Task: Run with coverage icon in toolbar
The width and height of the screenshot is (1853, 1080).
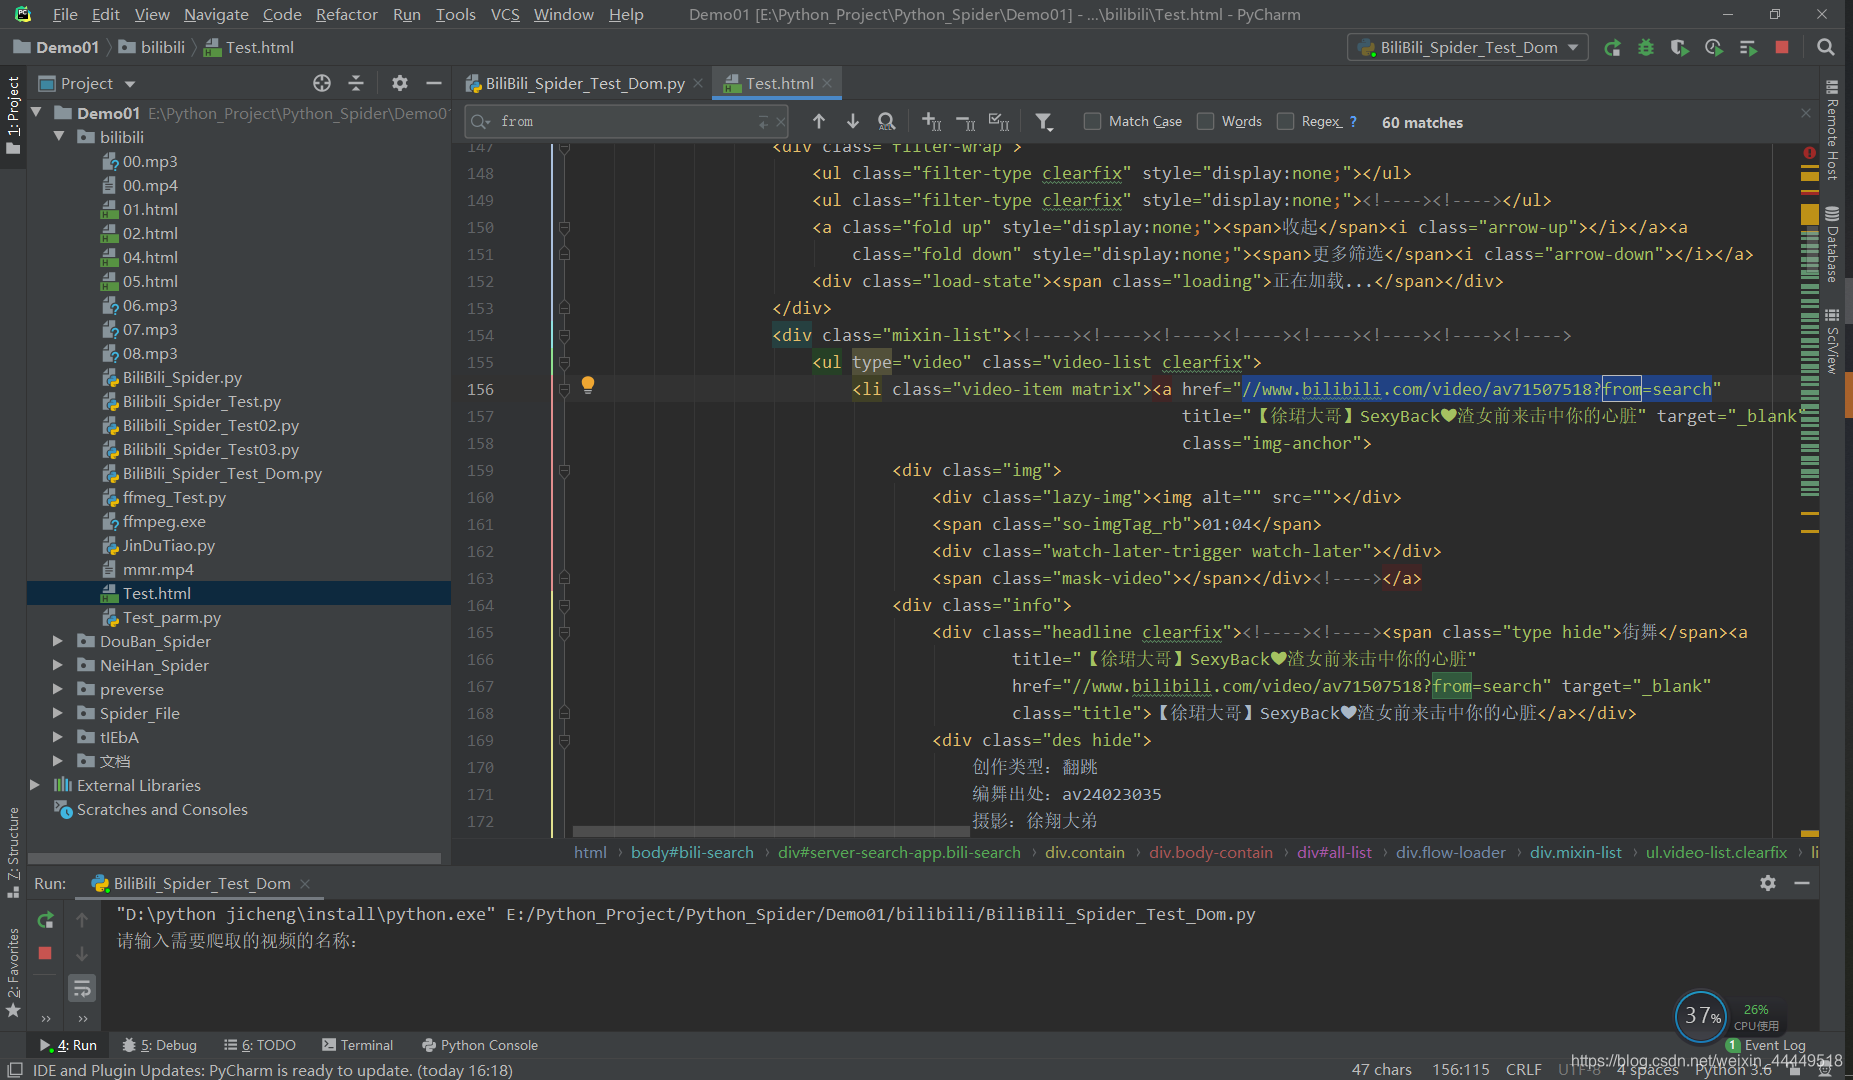Action: (1680, 48)
